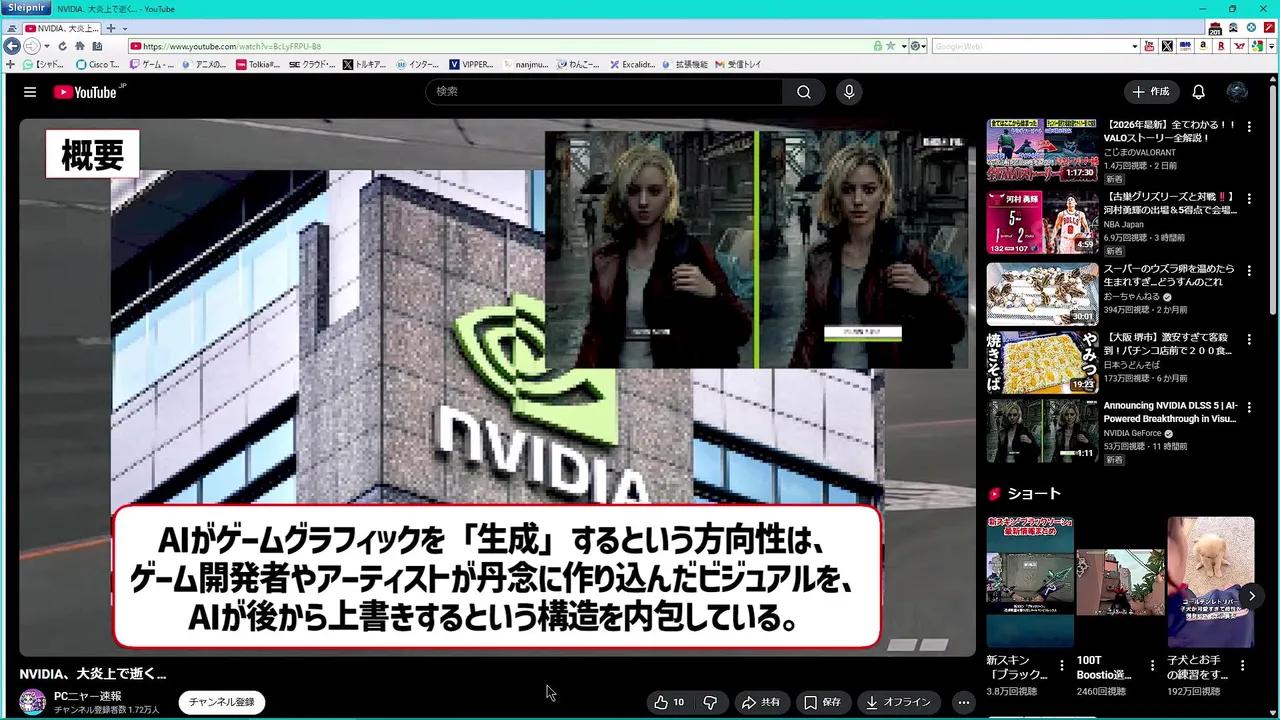Save the video with 保存 button

(x=822, y=702)
